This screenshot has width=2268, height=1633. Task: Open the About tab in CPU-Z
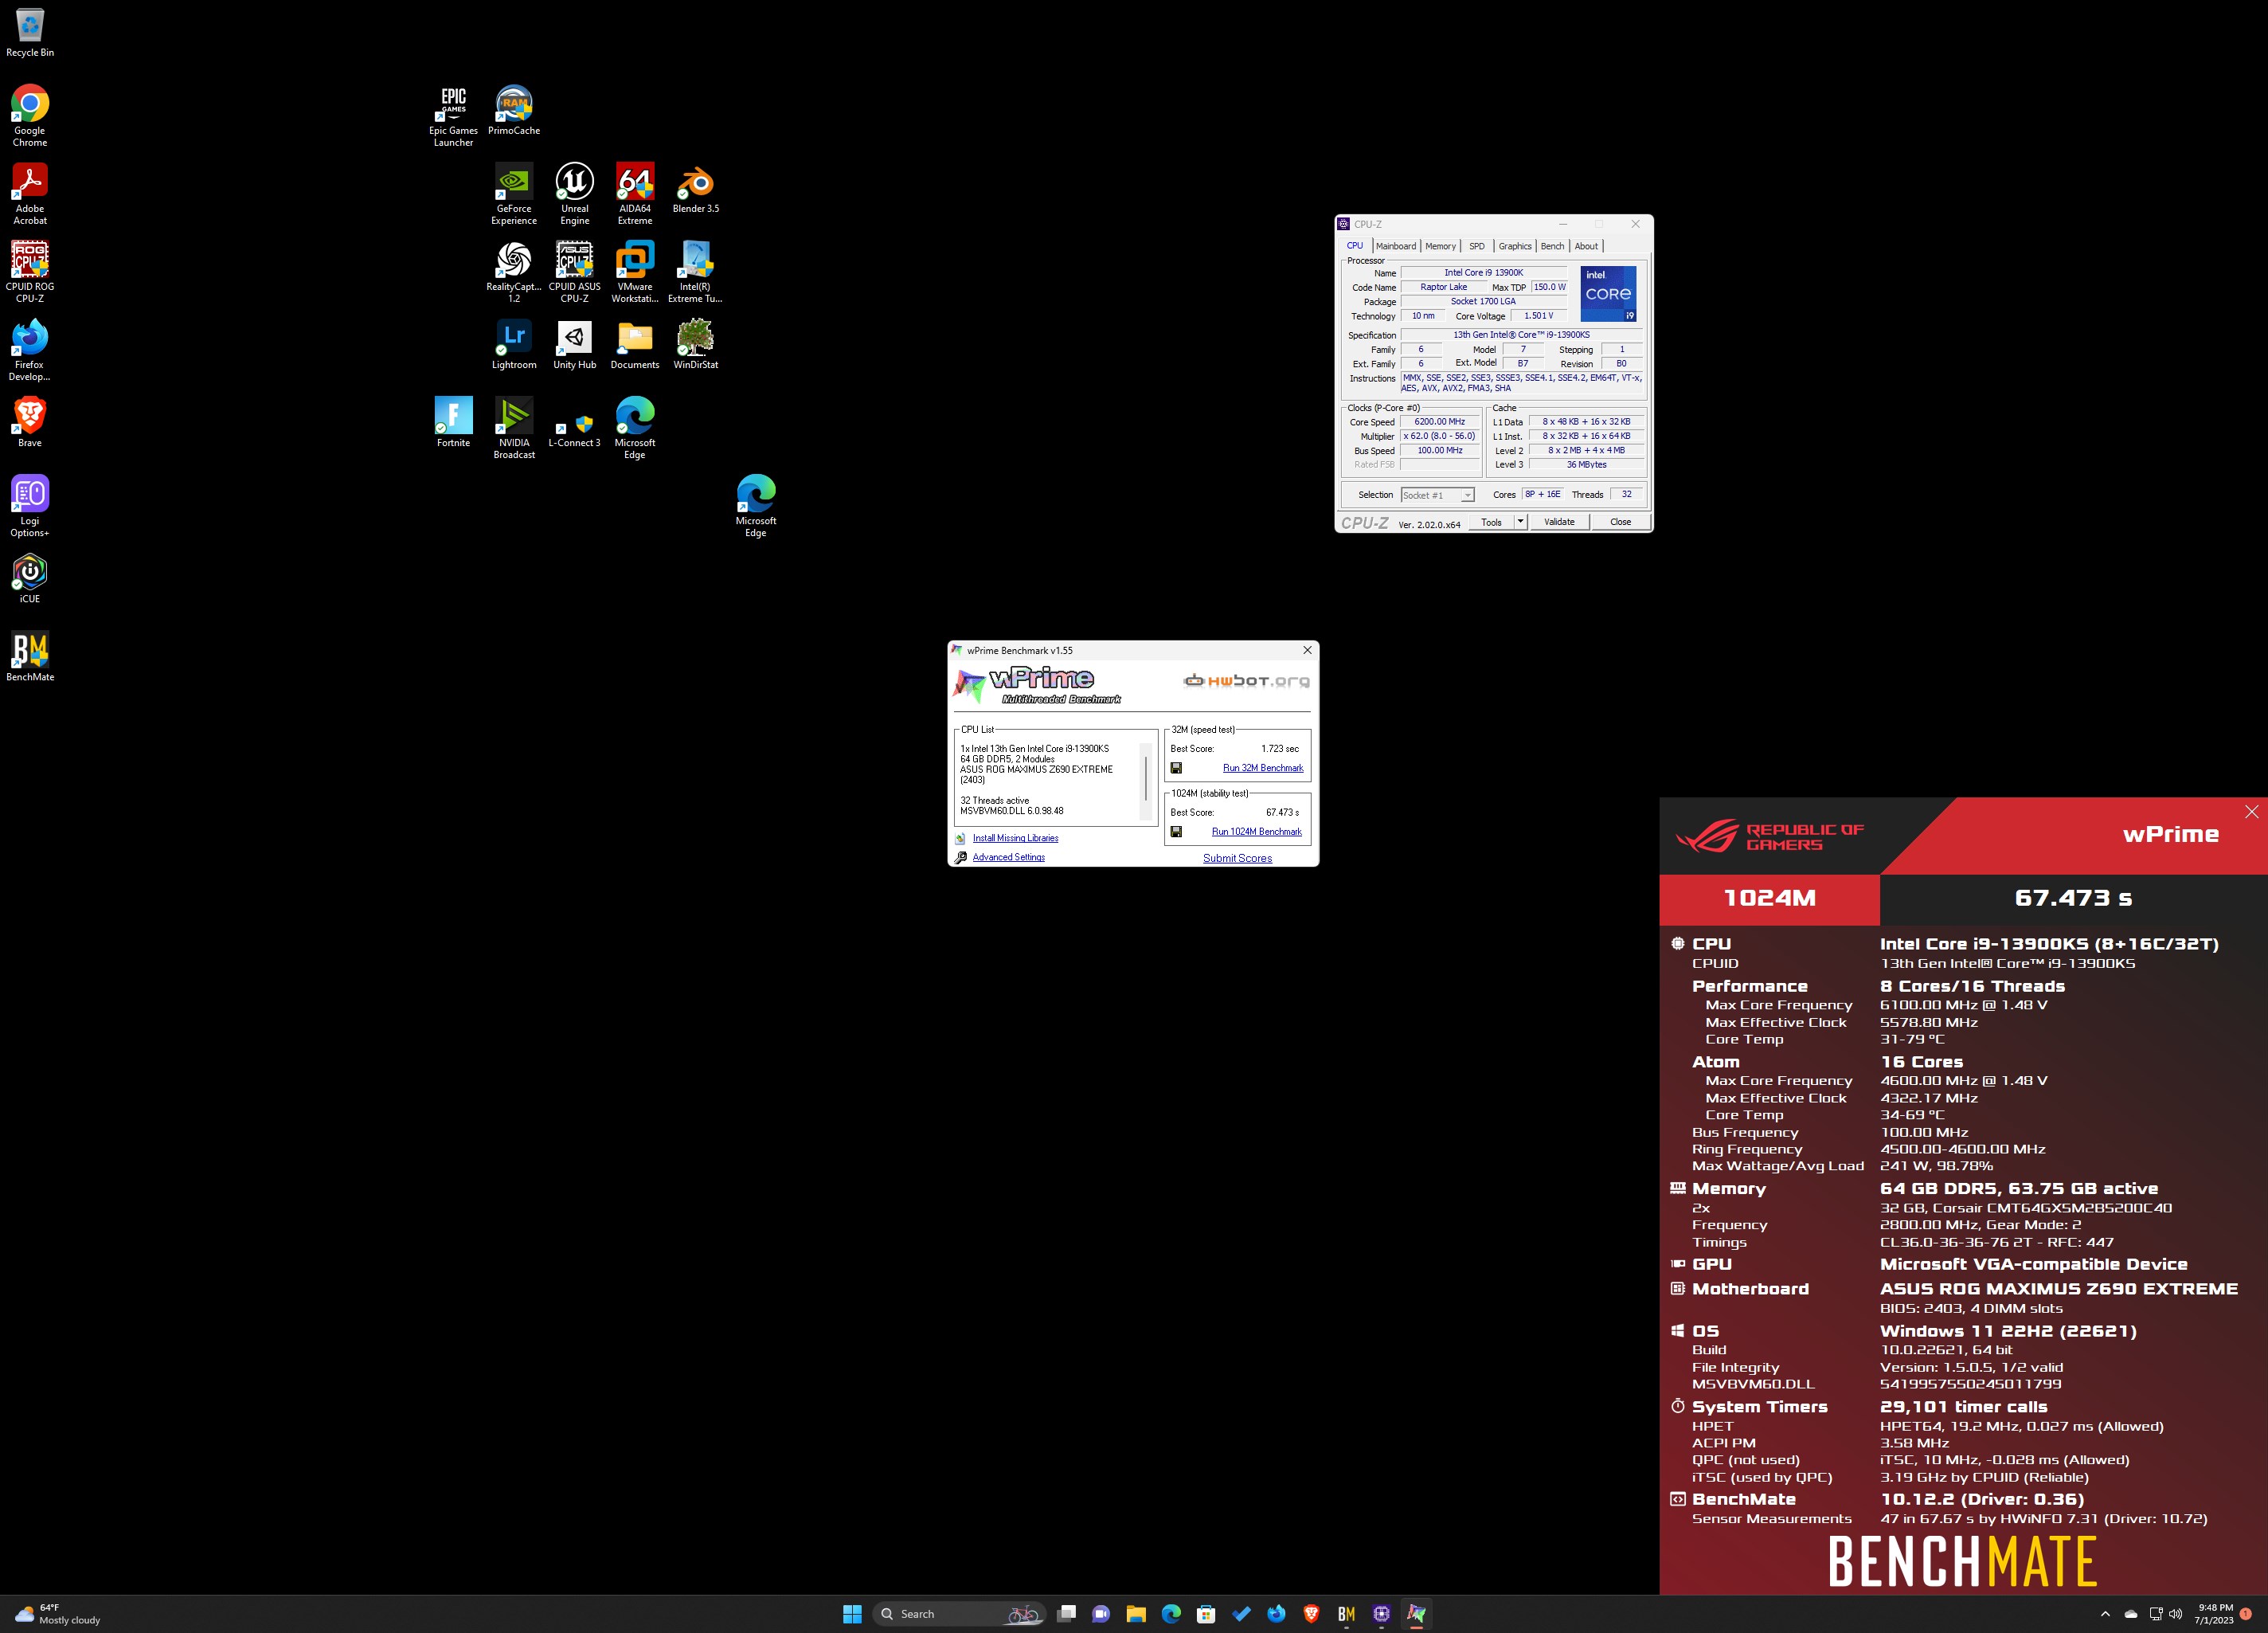click(1586, 246)
